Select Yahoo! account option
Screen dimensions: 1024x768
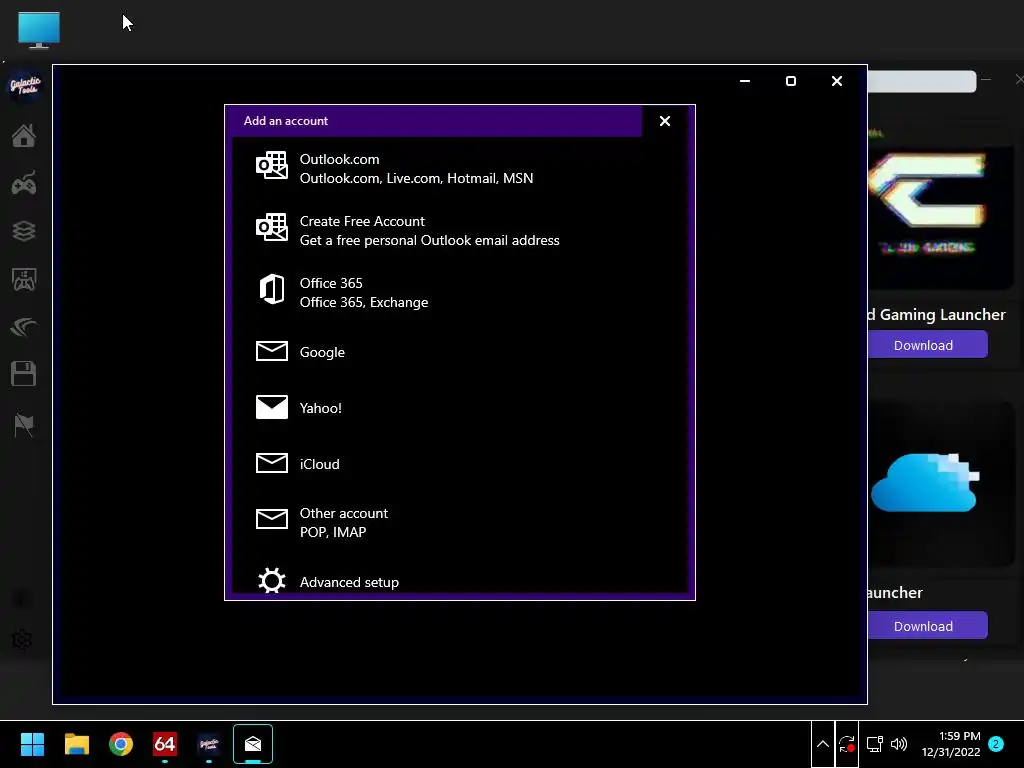[459, 408]
